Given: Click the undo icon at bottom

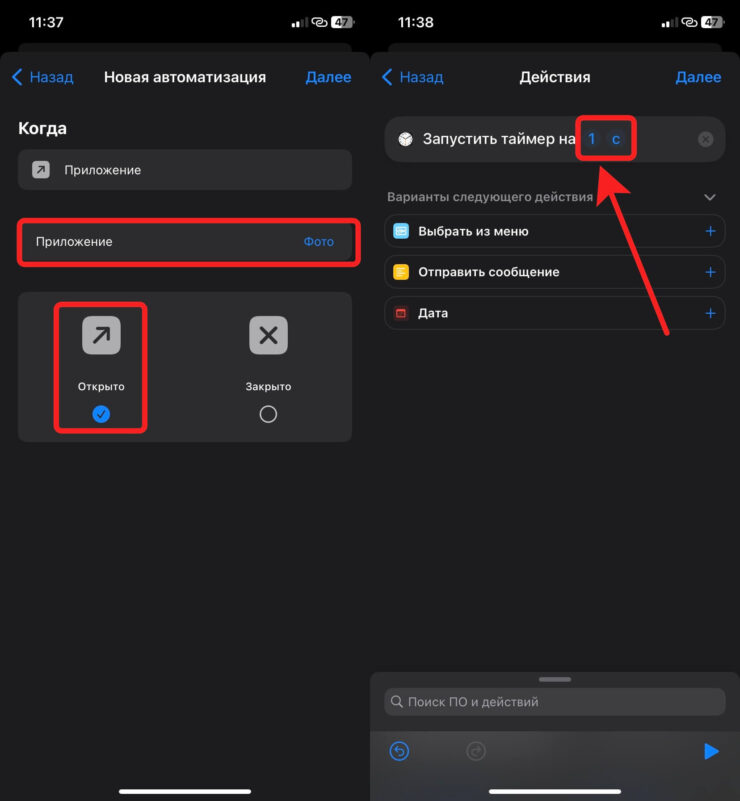Looking at the screenshot, I should 399,751.
